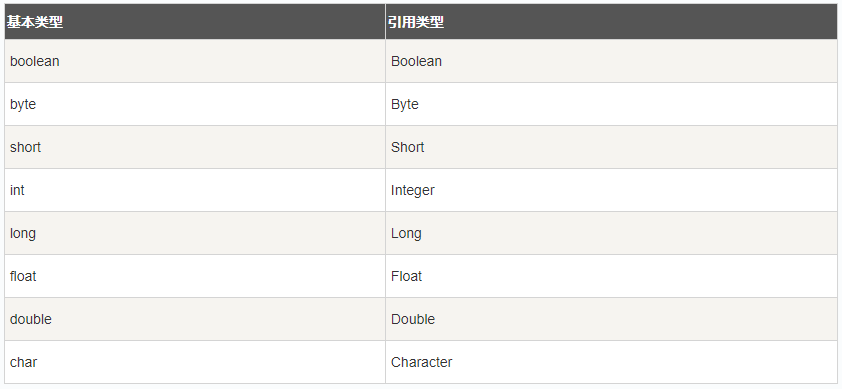Select the boolean cell
Screen dimensions: 842x389
[195, 61]
